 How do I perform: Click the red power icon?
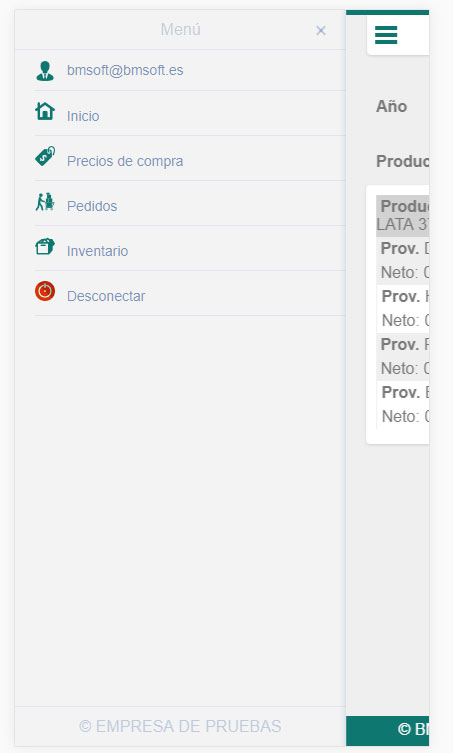tap(45, 291)
